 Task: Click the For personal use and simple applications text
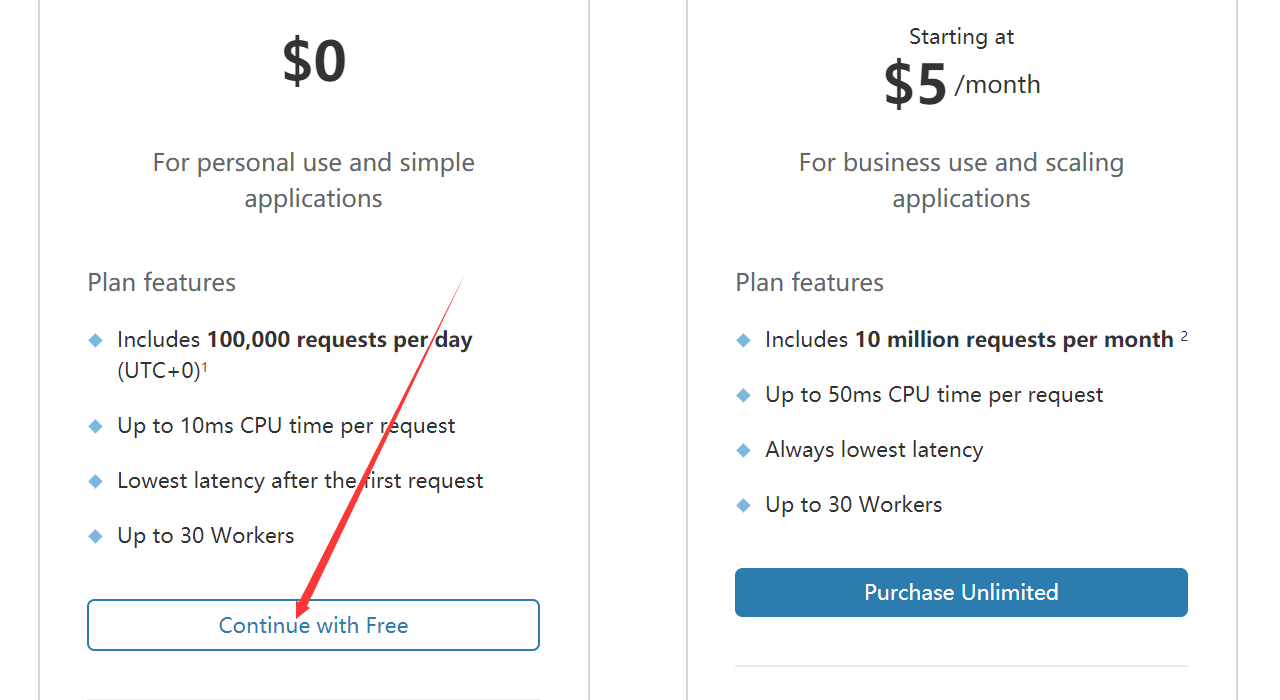313,180
